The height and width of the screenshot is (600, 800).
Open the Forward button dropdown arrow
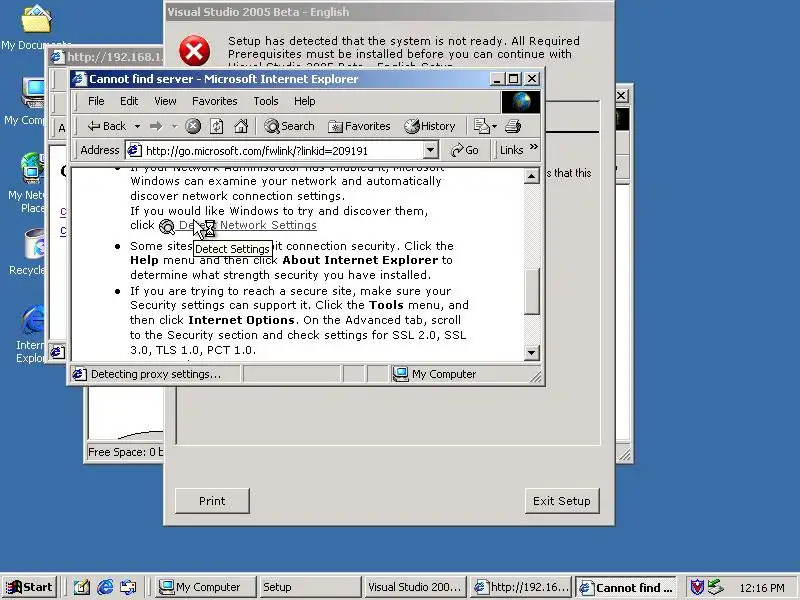pos(174,126)
